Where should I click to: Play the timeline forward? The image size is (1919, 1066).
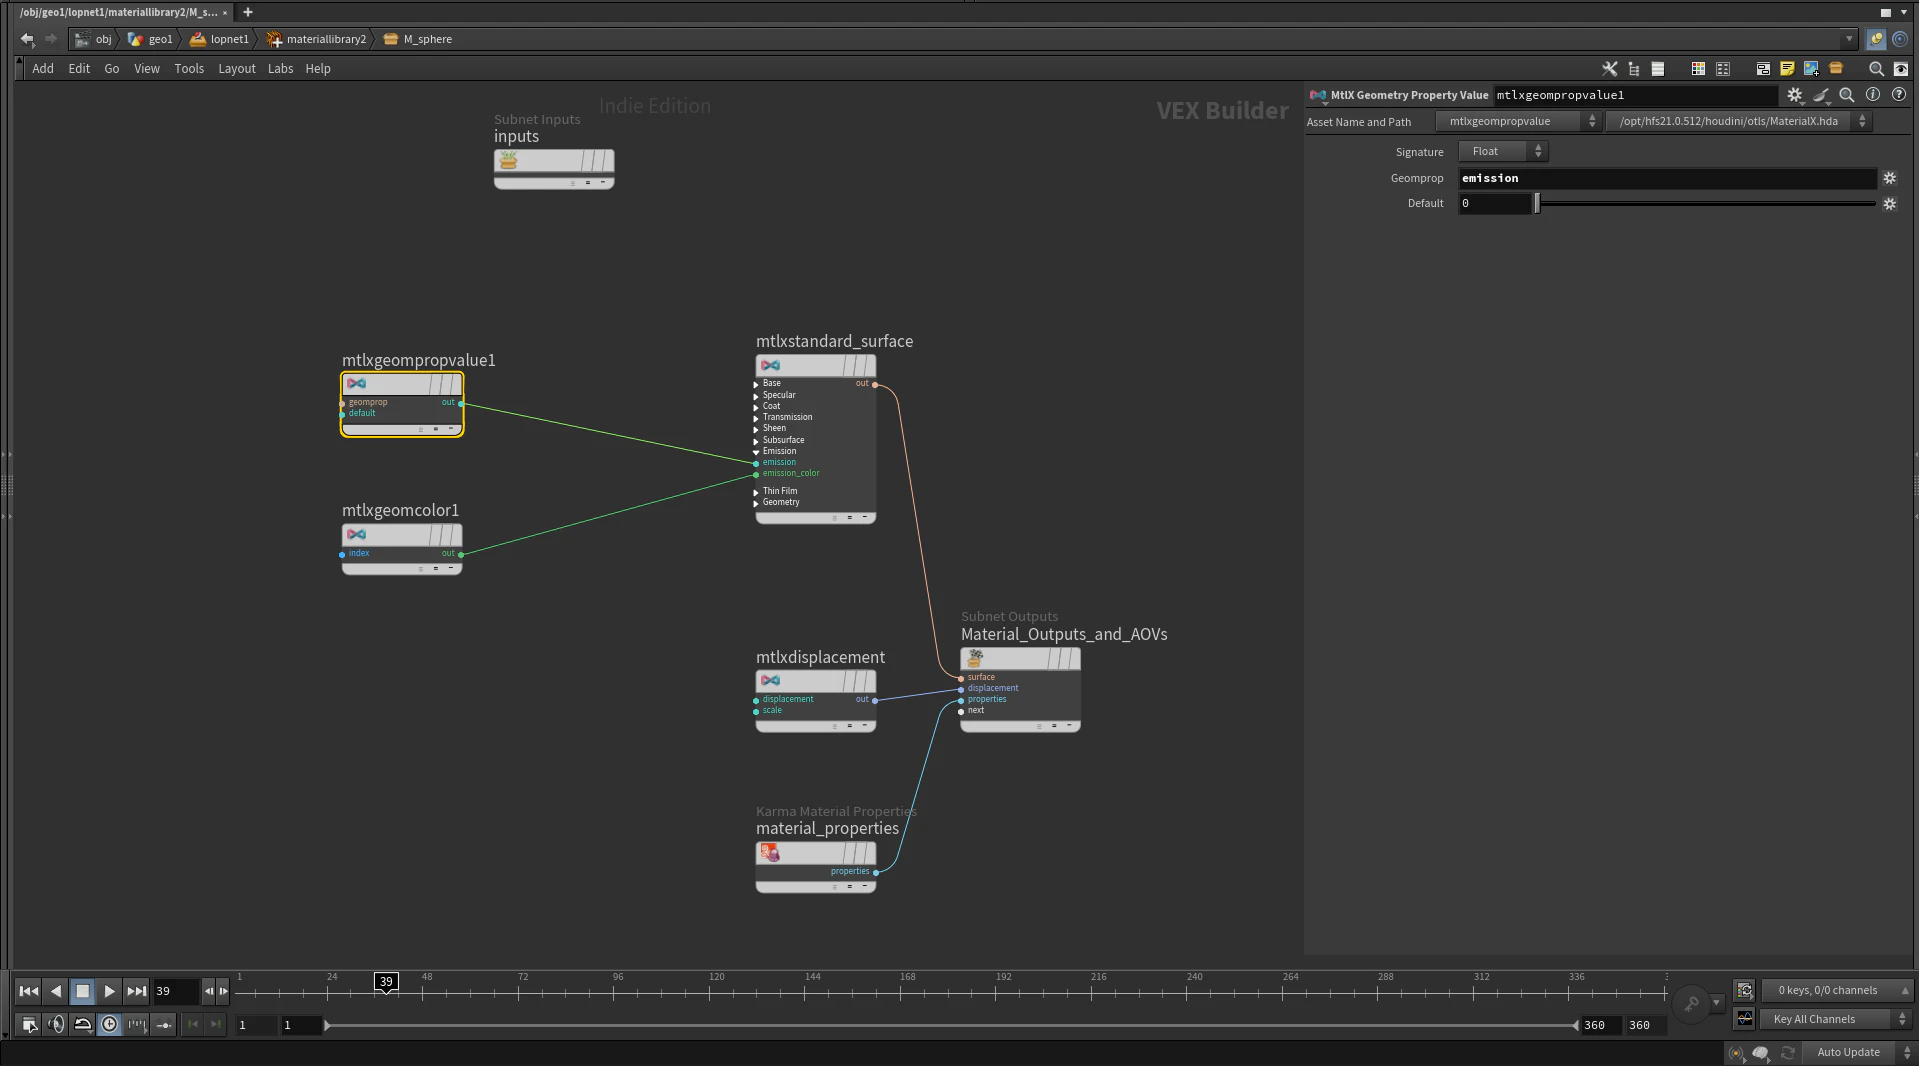coord(109,991)
